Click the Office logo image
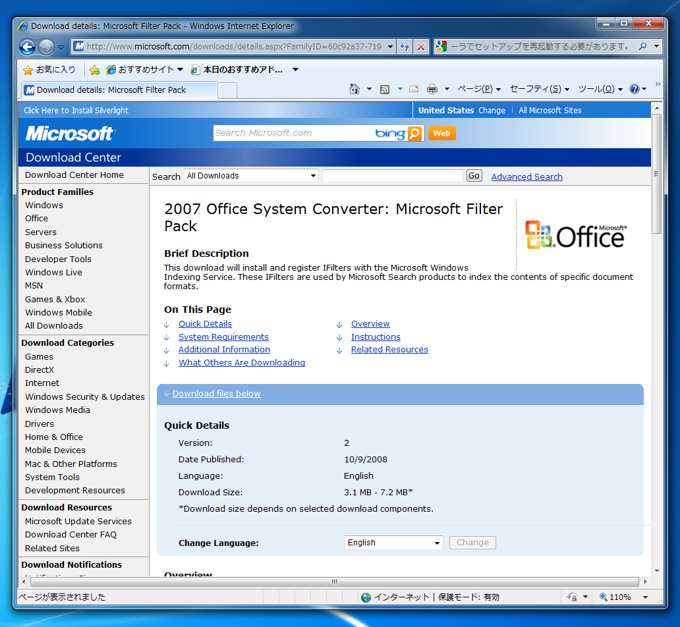Viewport: 680px width, 627px height. [576, 235]
